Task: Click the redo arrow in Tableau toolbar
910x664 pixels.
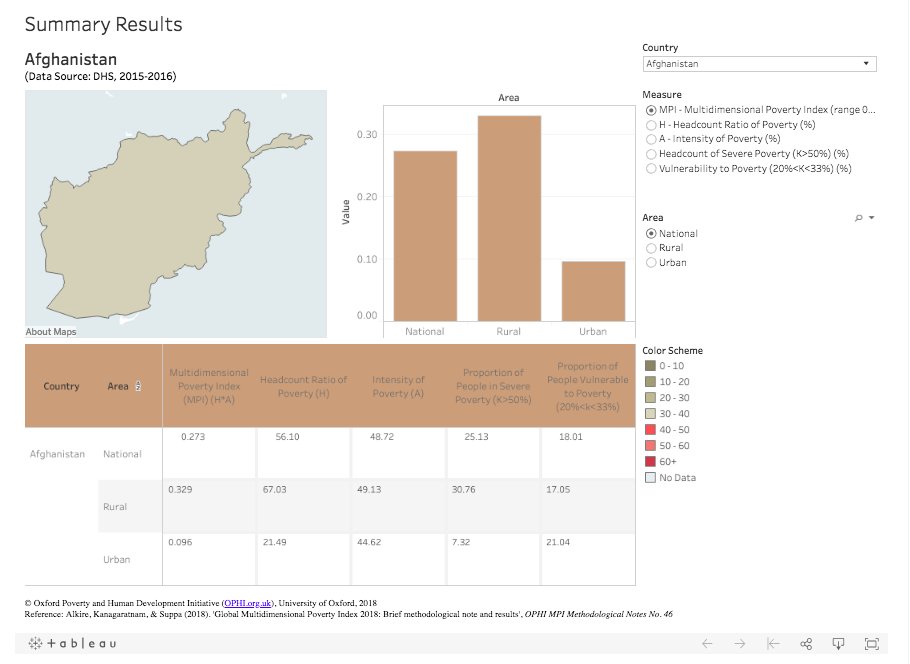Action: coord(739,643)
